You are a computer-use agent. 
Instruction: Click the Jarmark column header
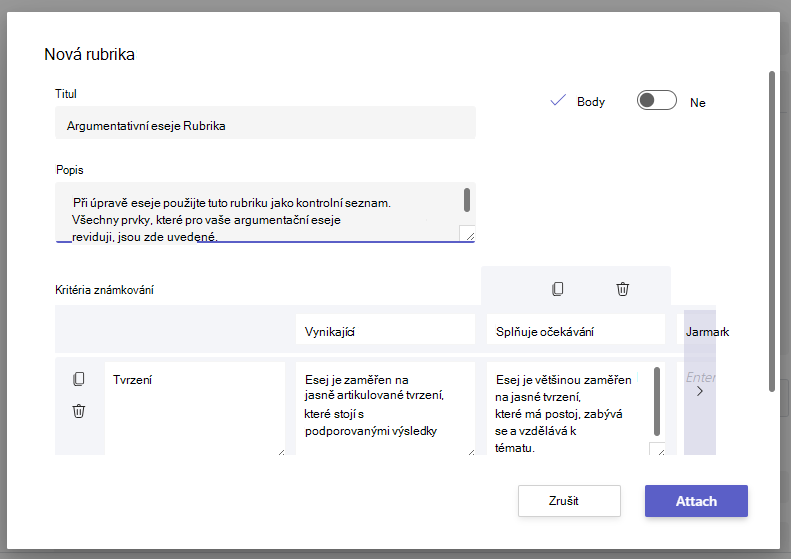point(707,332)
